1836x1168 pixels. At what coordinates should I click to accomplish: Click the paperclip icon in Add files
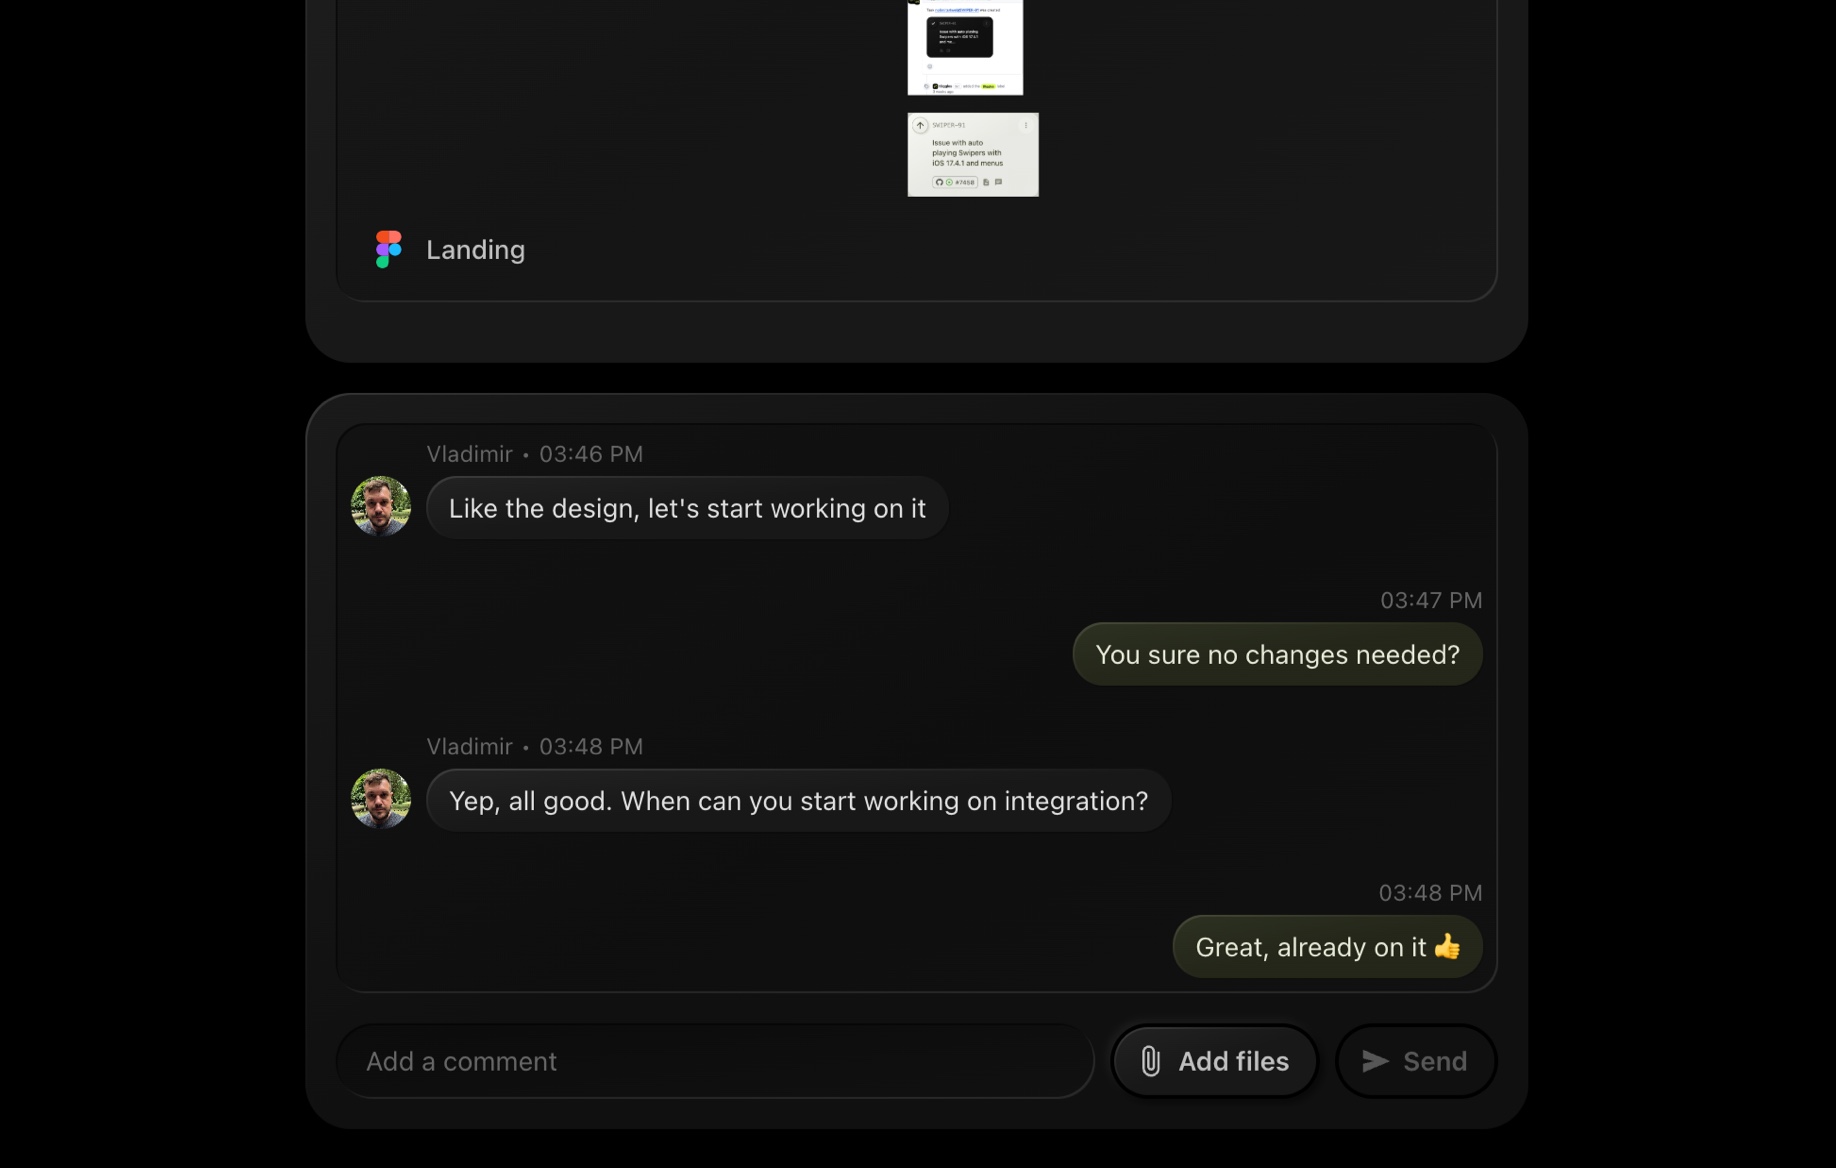(x=1150, y=1061)
